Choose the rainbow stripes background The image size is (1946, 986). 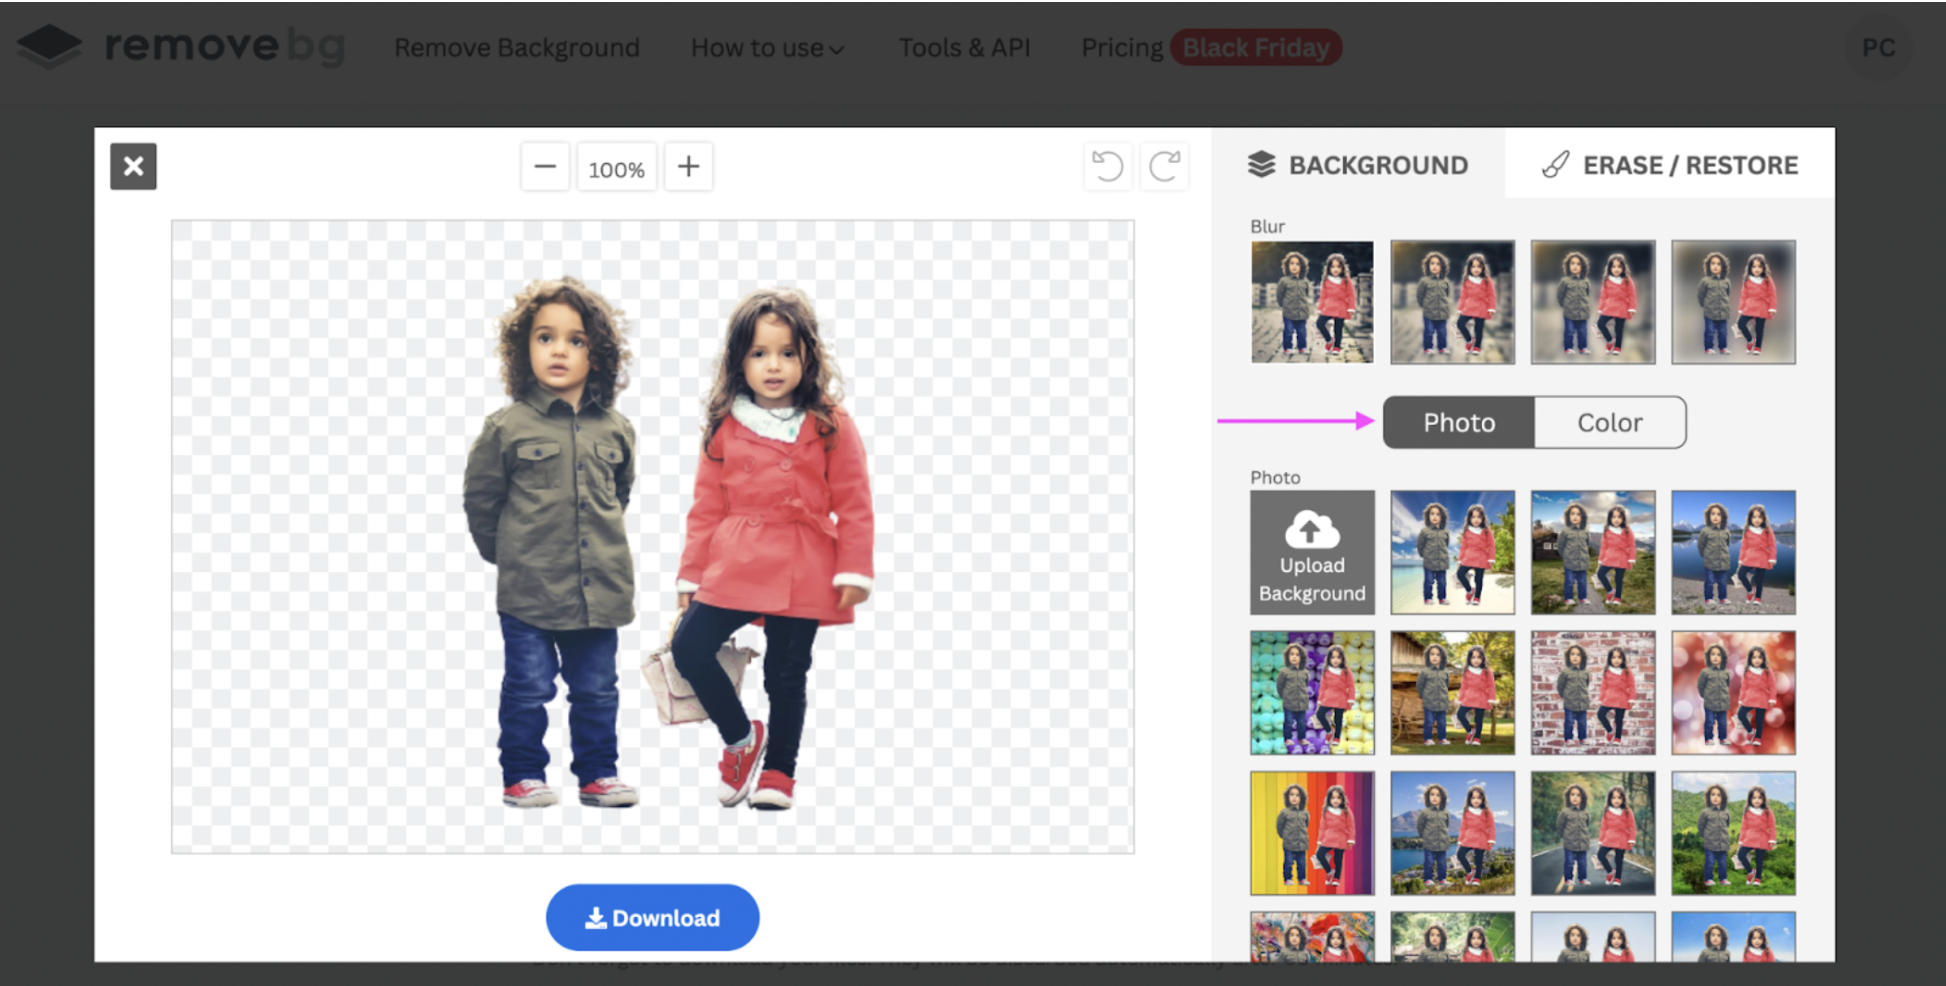(x=1312, y=832)
